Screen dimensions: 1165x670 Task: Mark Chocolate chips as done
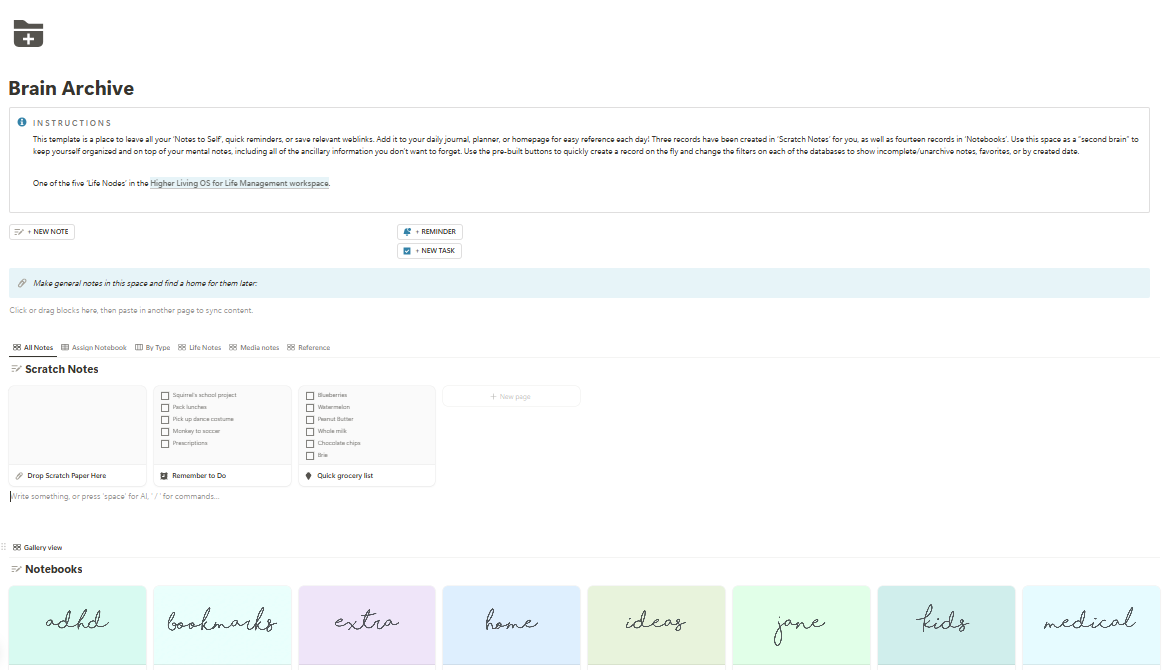tap(310, 443)
